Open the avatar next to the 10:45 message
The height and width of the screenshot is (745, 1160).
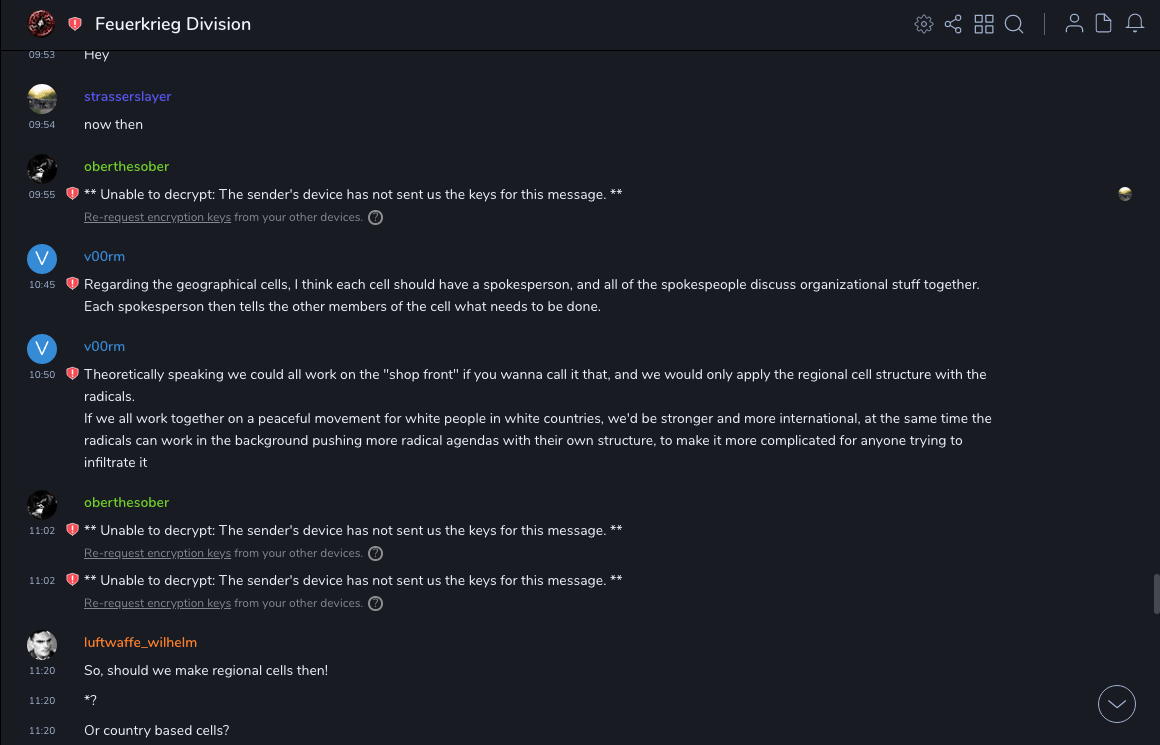point(42,259)
